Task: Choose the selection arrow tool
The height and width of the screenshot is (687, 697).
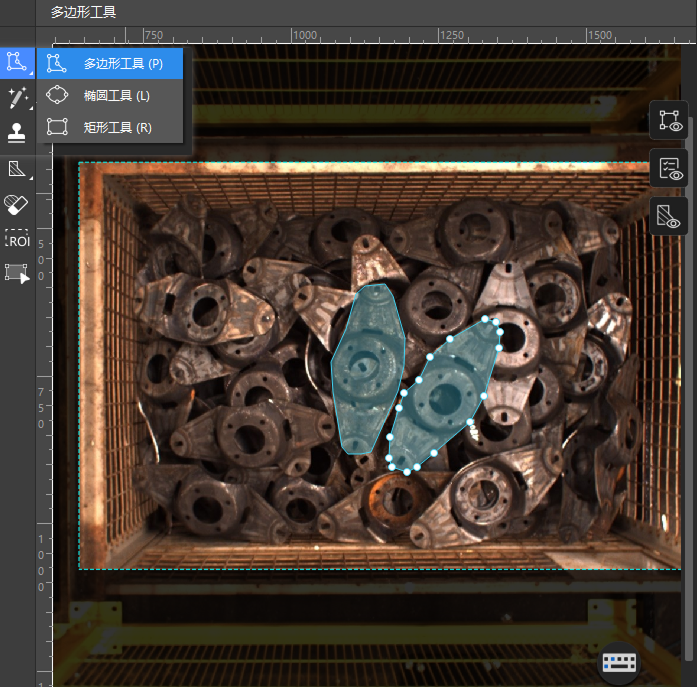Action: point(16,272)
